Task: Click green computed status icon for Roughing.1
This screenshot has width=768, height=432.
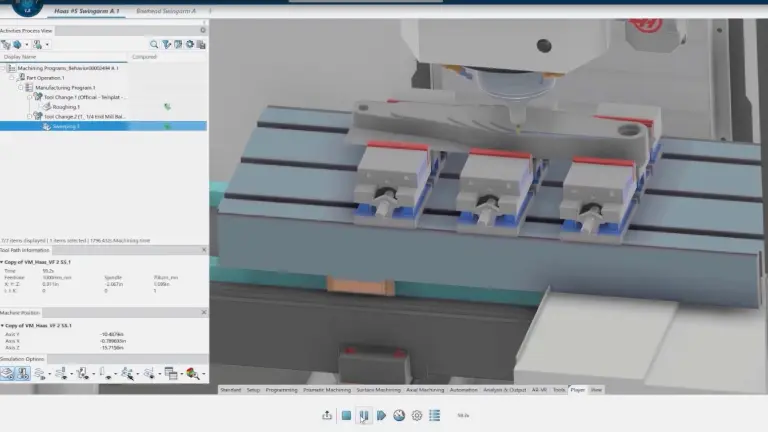Action: click(168, 107)
